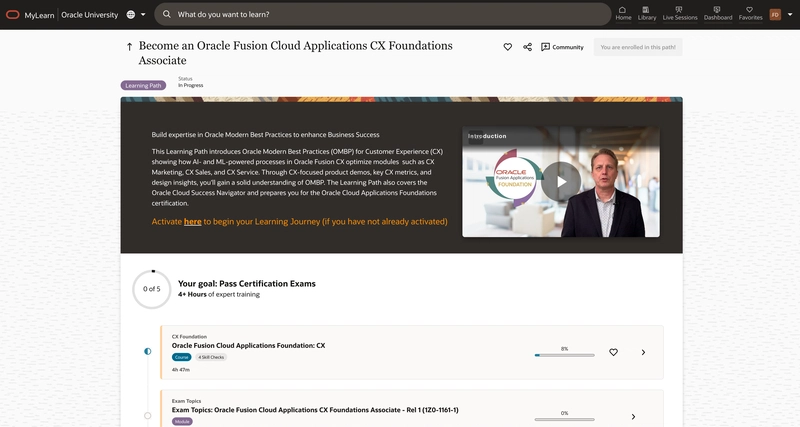Expand the Exam Topics row chevron
Viewport: 800px width, 427px height.
click(x=633, y=417)
